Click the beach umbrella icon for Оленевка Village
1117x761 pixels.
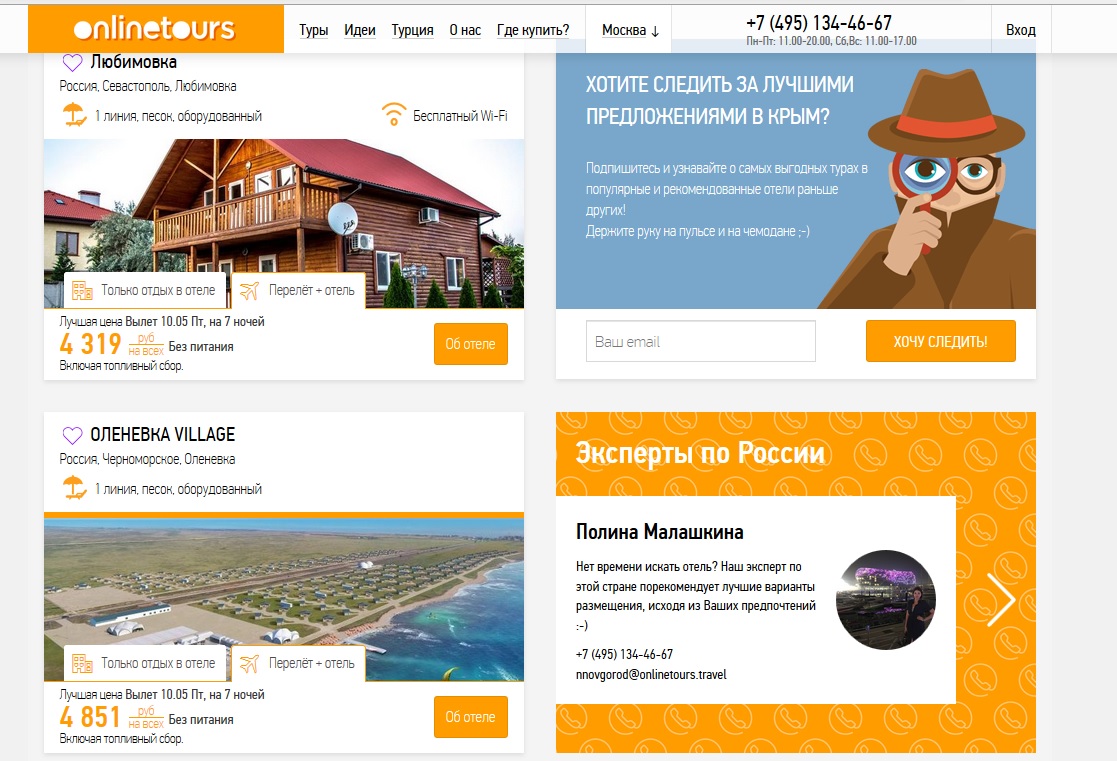pyautogui.click(x=74, y=488)
